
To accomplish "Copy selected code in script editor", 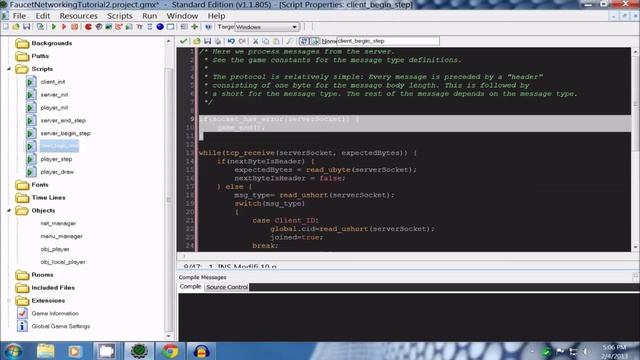I will tap(266, 41).
